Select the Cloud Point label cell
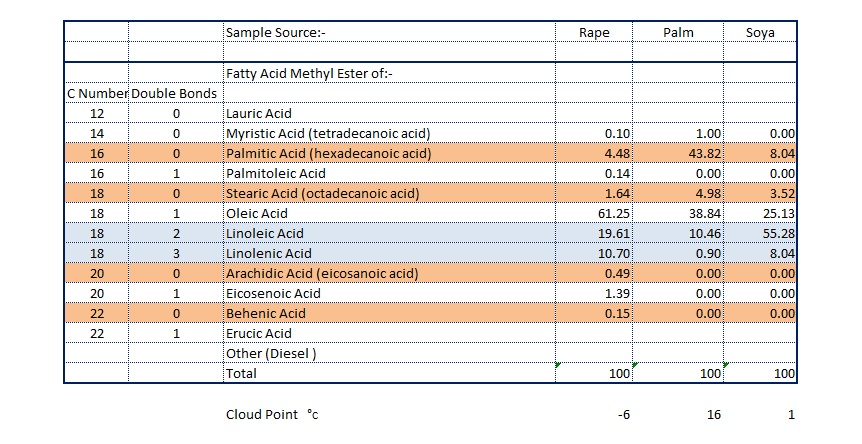862x444 pixels. 271,414
